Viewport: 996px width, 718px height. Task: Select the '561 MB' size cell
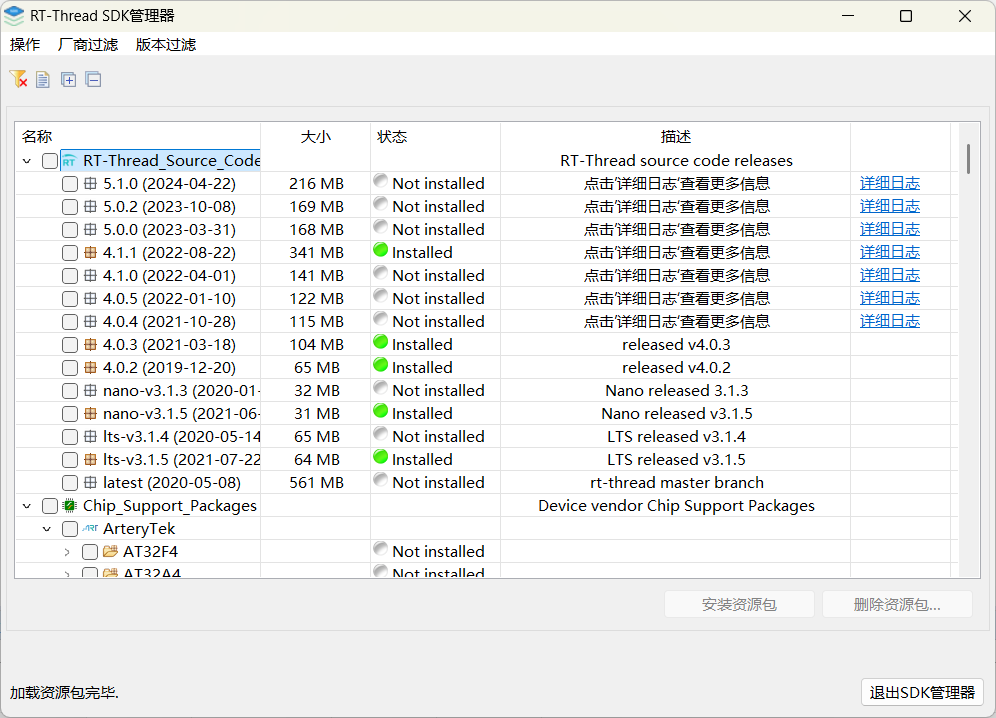(316, 483)
